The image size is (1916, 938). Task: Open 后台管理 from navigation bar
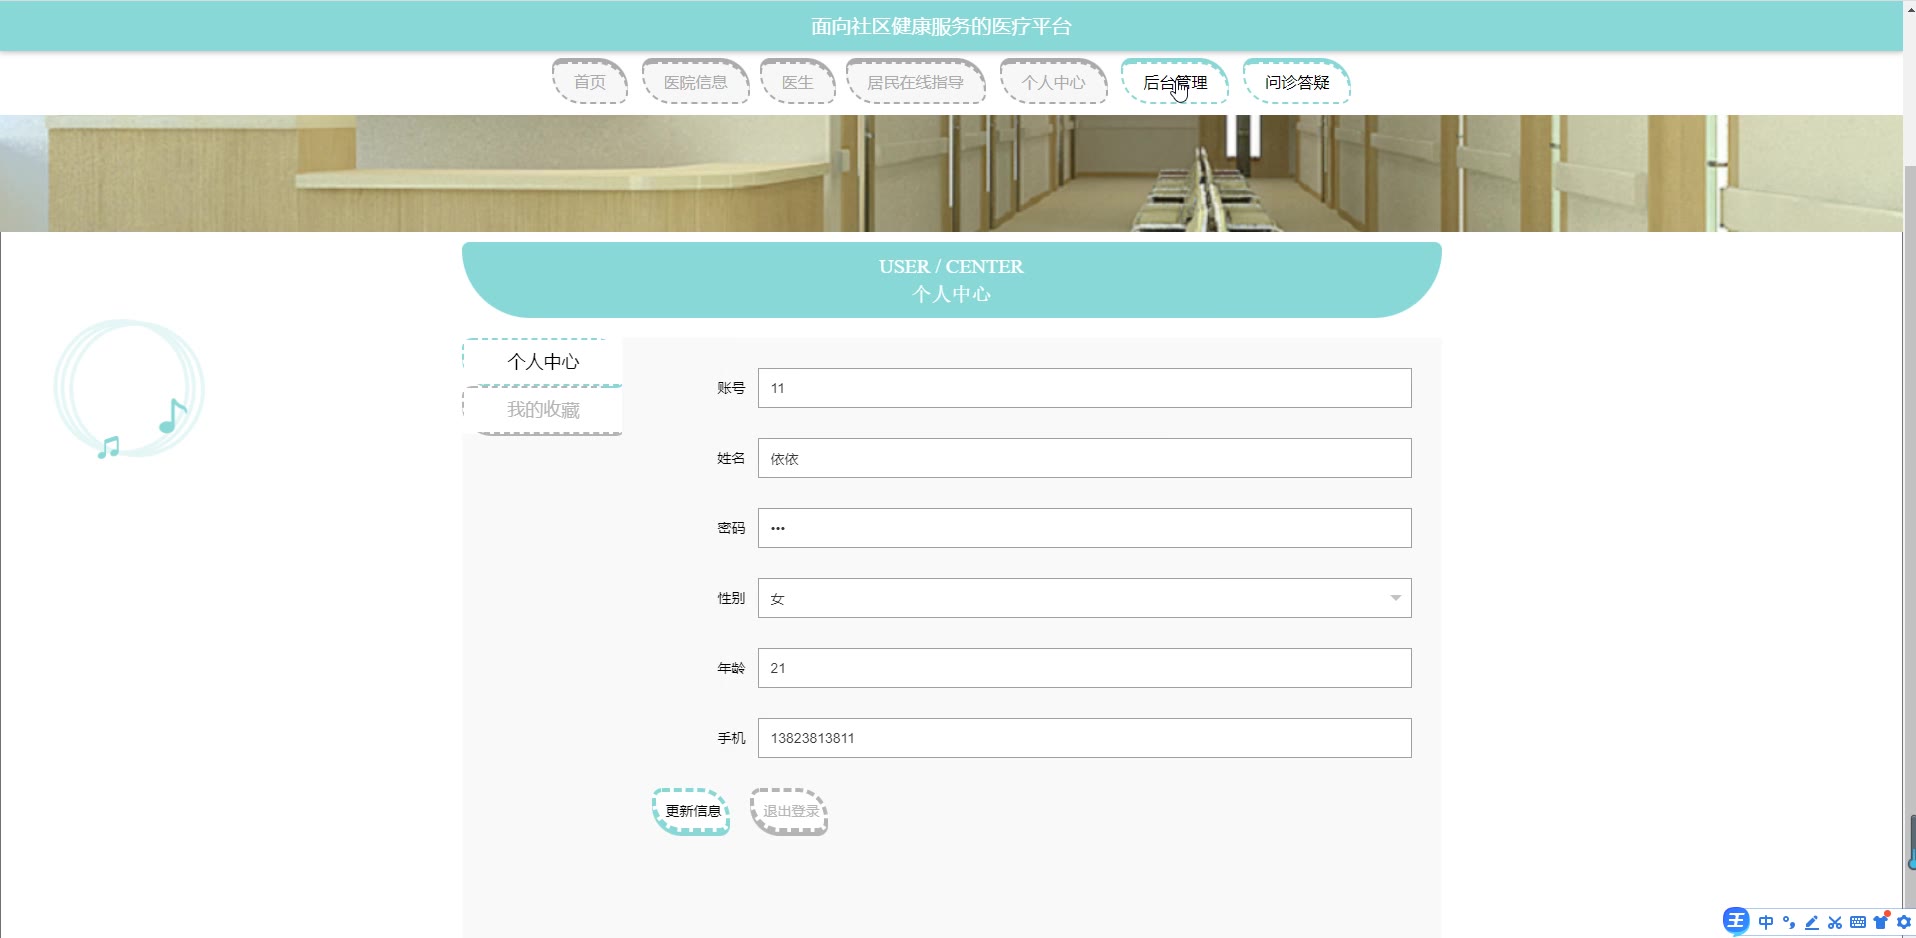tap(1175, 82)
